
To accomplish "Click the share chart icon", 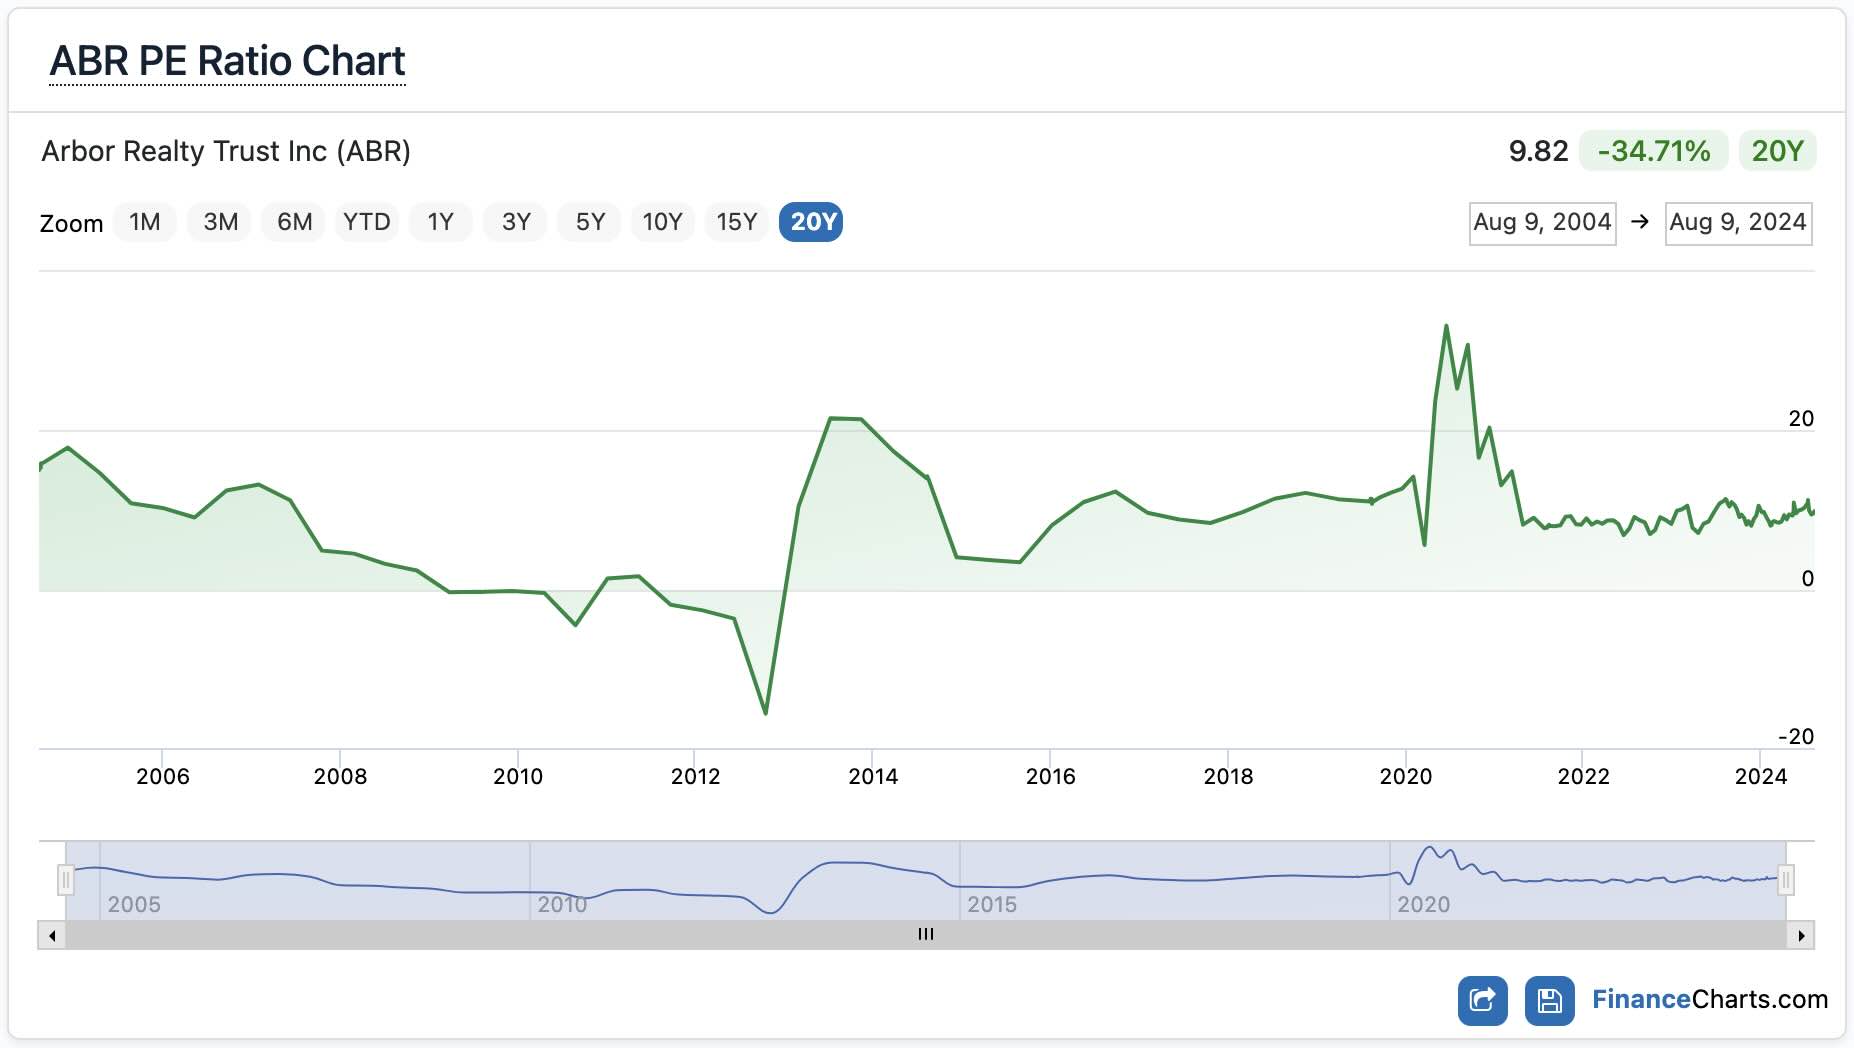I will coord(1482,1000).
